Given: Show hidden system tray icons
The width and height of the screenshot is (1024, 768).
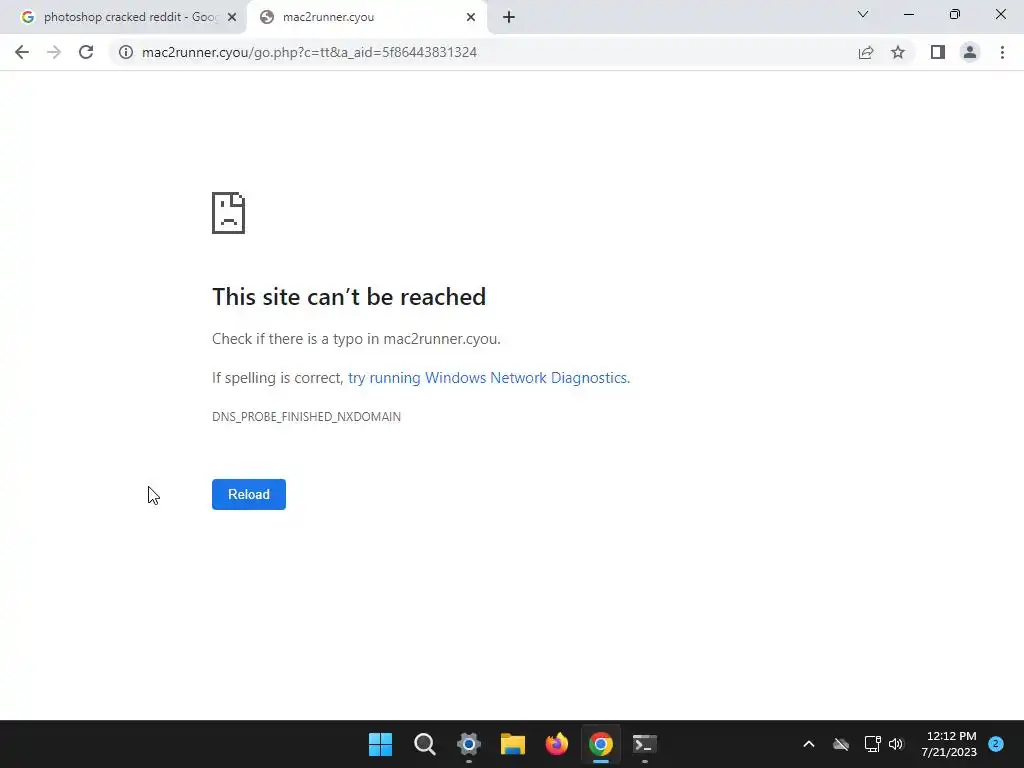Looking at the screenshot, I should tap(808, 744).
